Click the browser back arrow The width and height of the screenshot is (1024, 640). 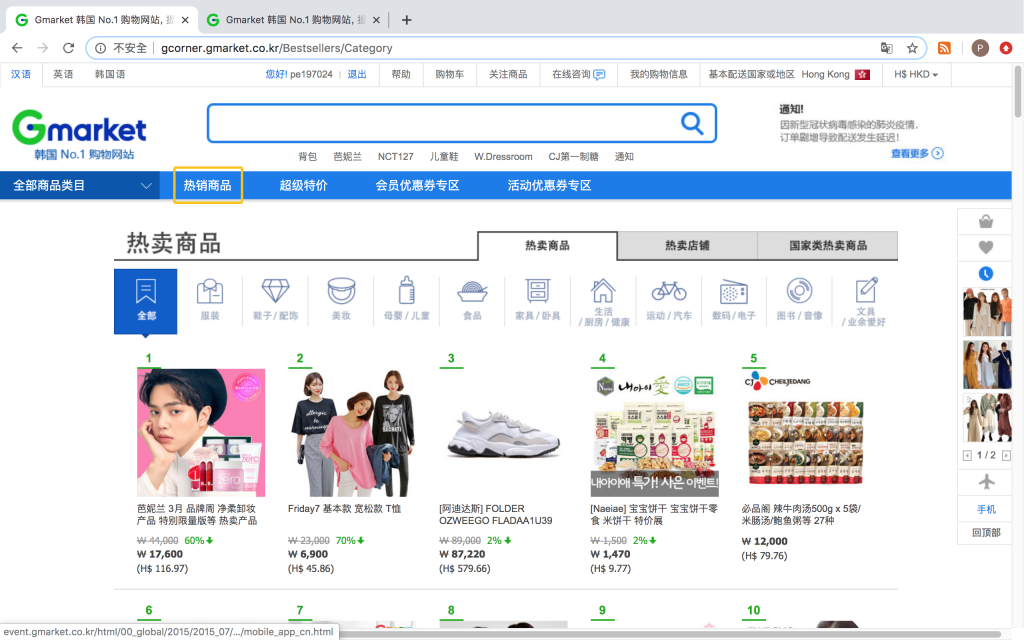tap(17, 48)
